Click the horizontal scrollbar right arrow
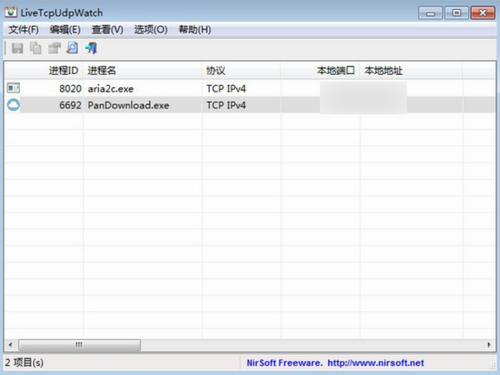Image resolution: width=500 pixels, height=375 pixels. coord(489,345)
